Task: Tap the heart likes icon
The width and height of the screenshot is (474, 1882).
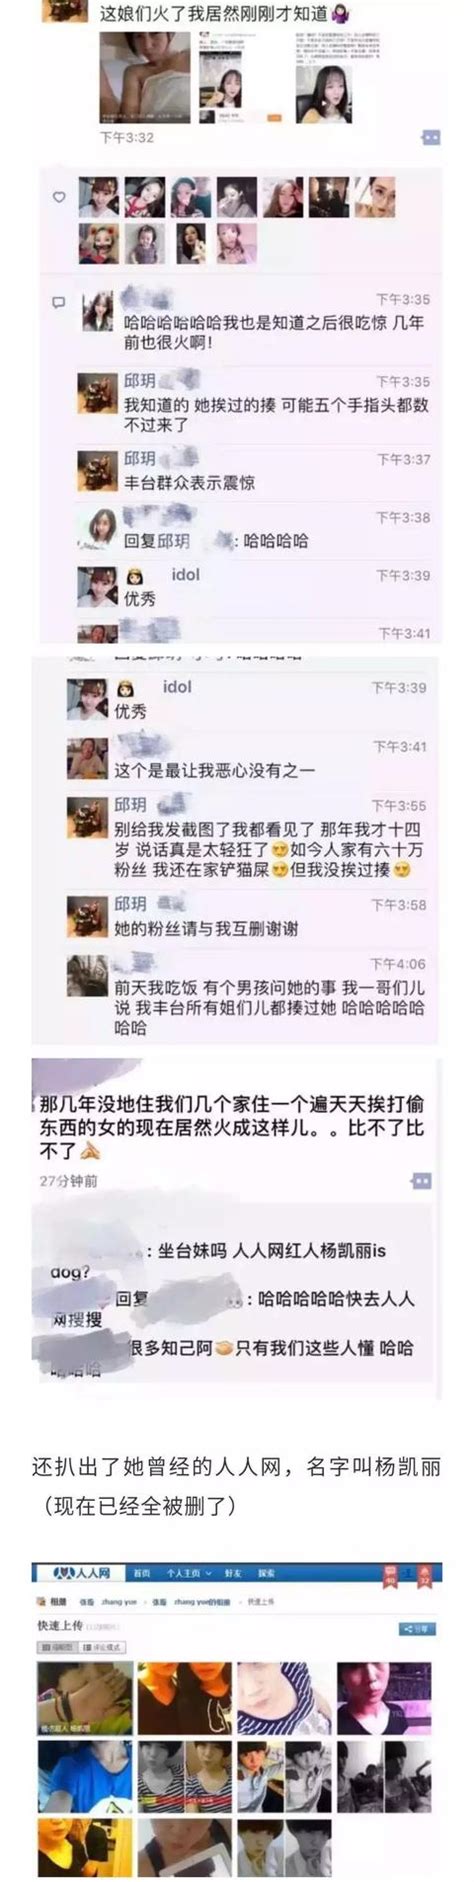Action: click(59, 197)
